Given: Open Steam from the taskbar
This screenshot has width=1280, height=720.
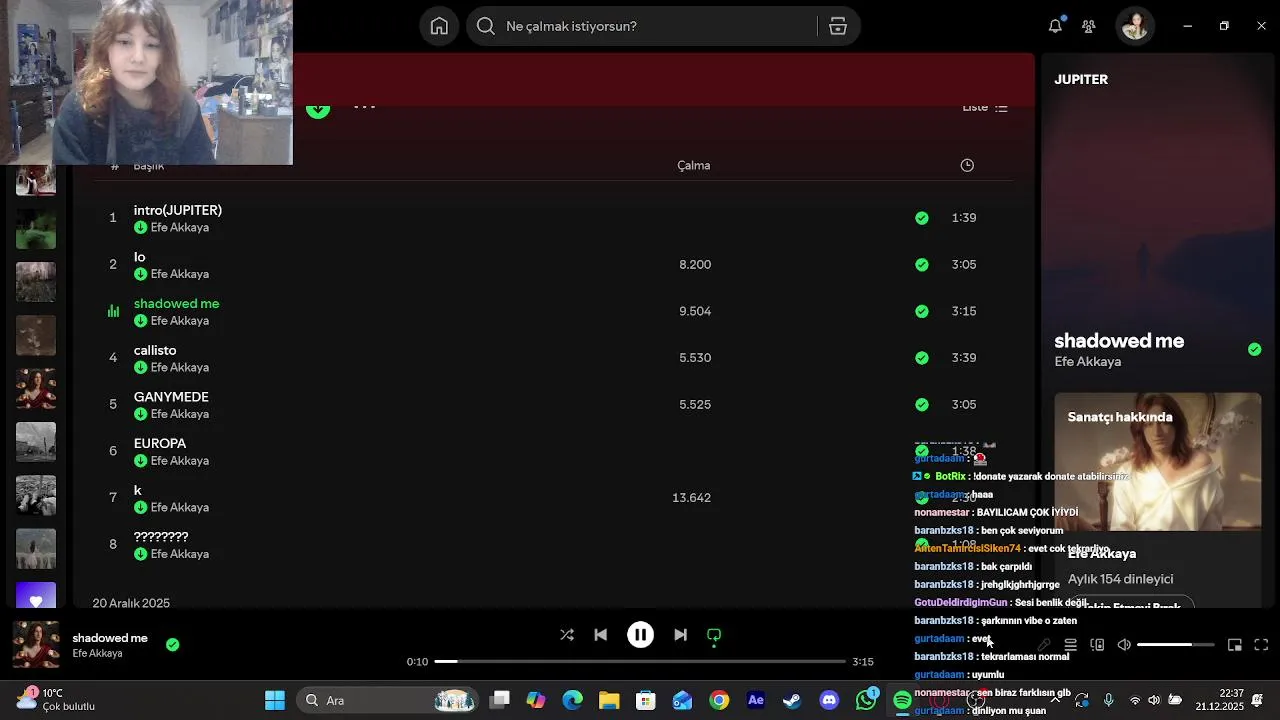Looking at the screenshot, I should coord(792,700).
